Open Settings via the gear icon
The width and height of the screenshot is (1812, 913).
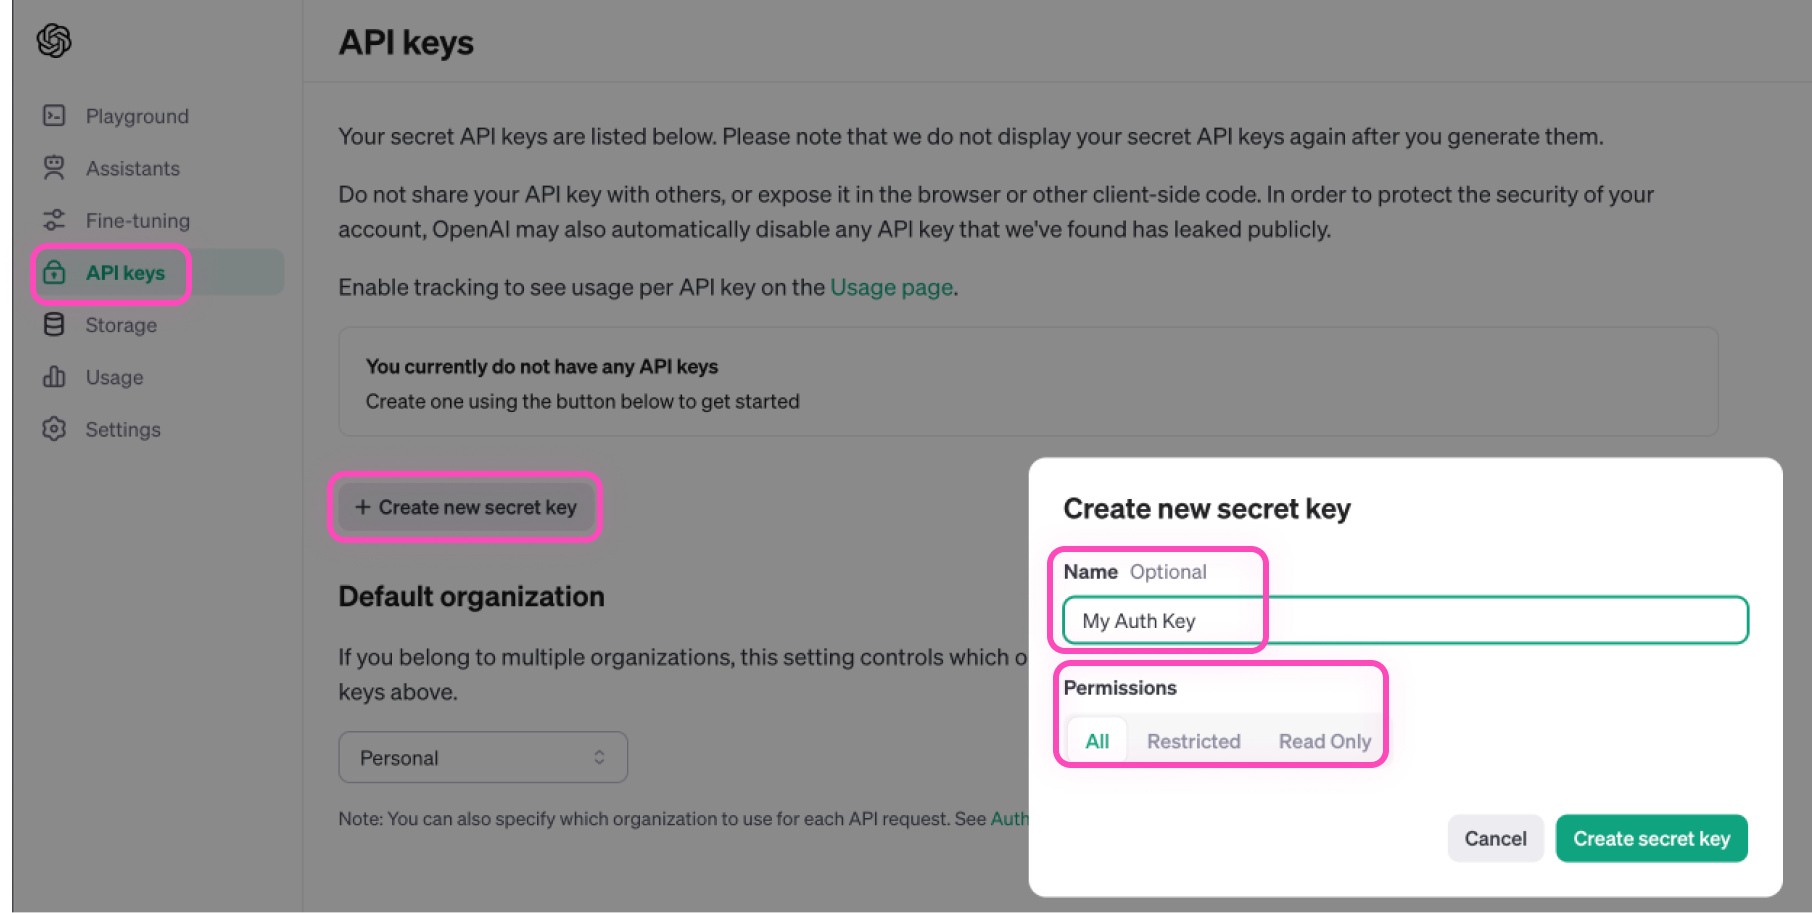54,429
